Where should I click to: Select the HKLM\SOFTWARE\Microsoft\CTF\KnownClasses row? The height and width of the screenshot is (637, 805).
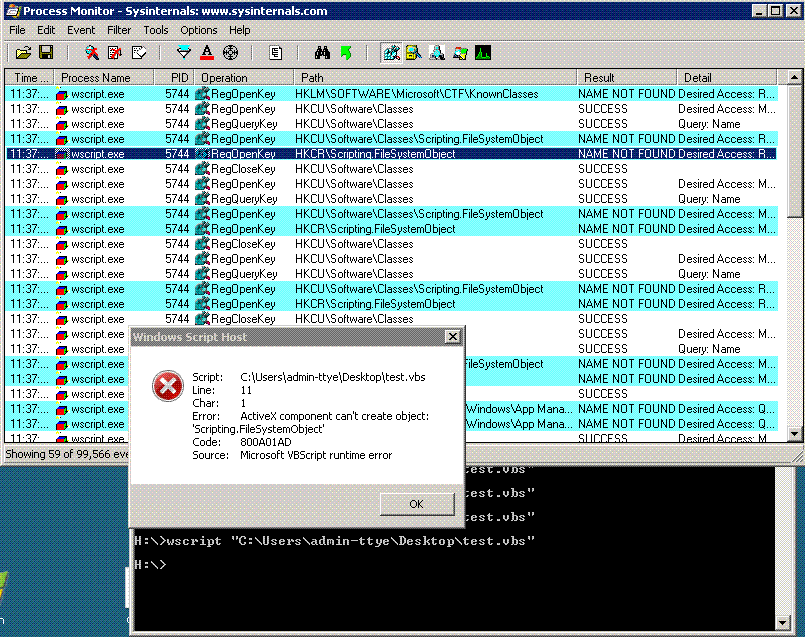(x=391, y=94)
